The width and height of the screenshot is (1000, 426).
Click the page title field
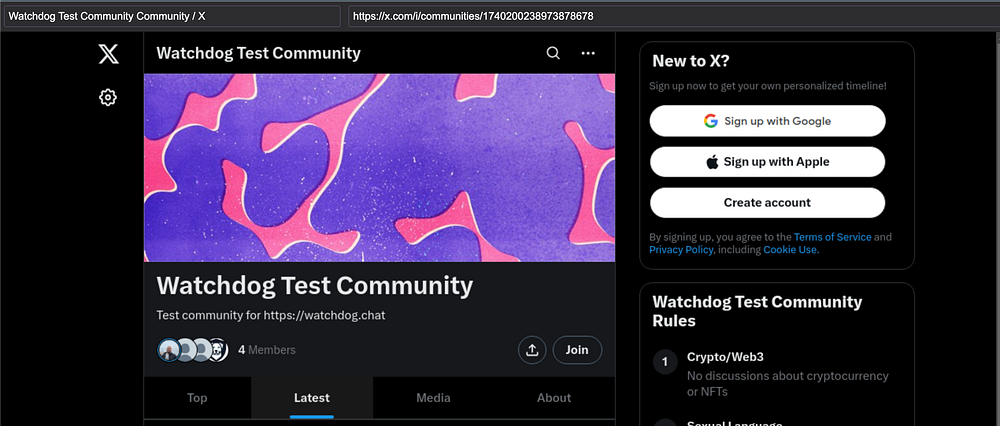click(x=172, y=17)
